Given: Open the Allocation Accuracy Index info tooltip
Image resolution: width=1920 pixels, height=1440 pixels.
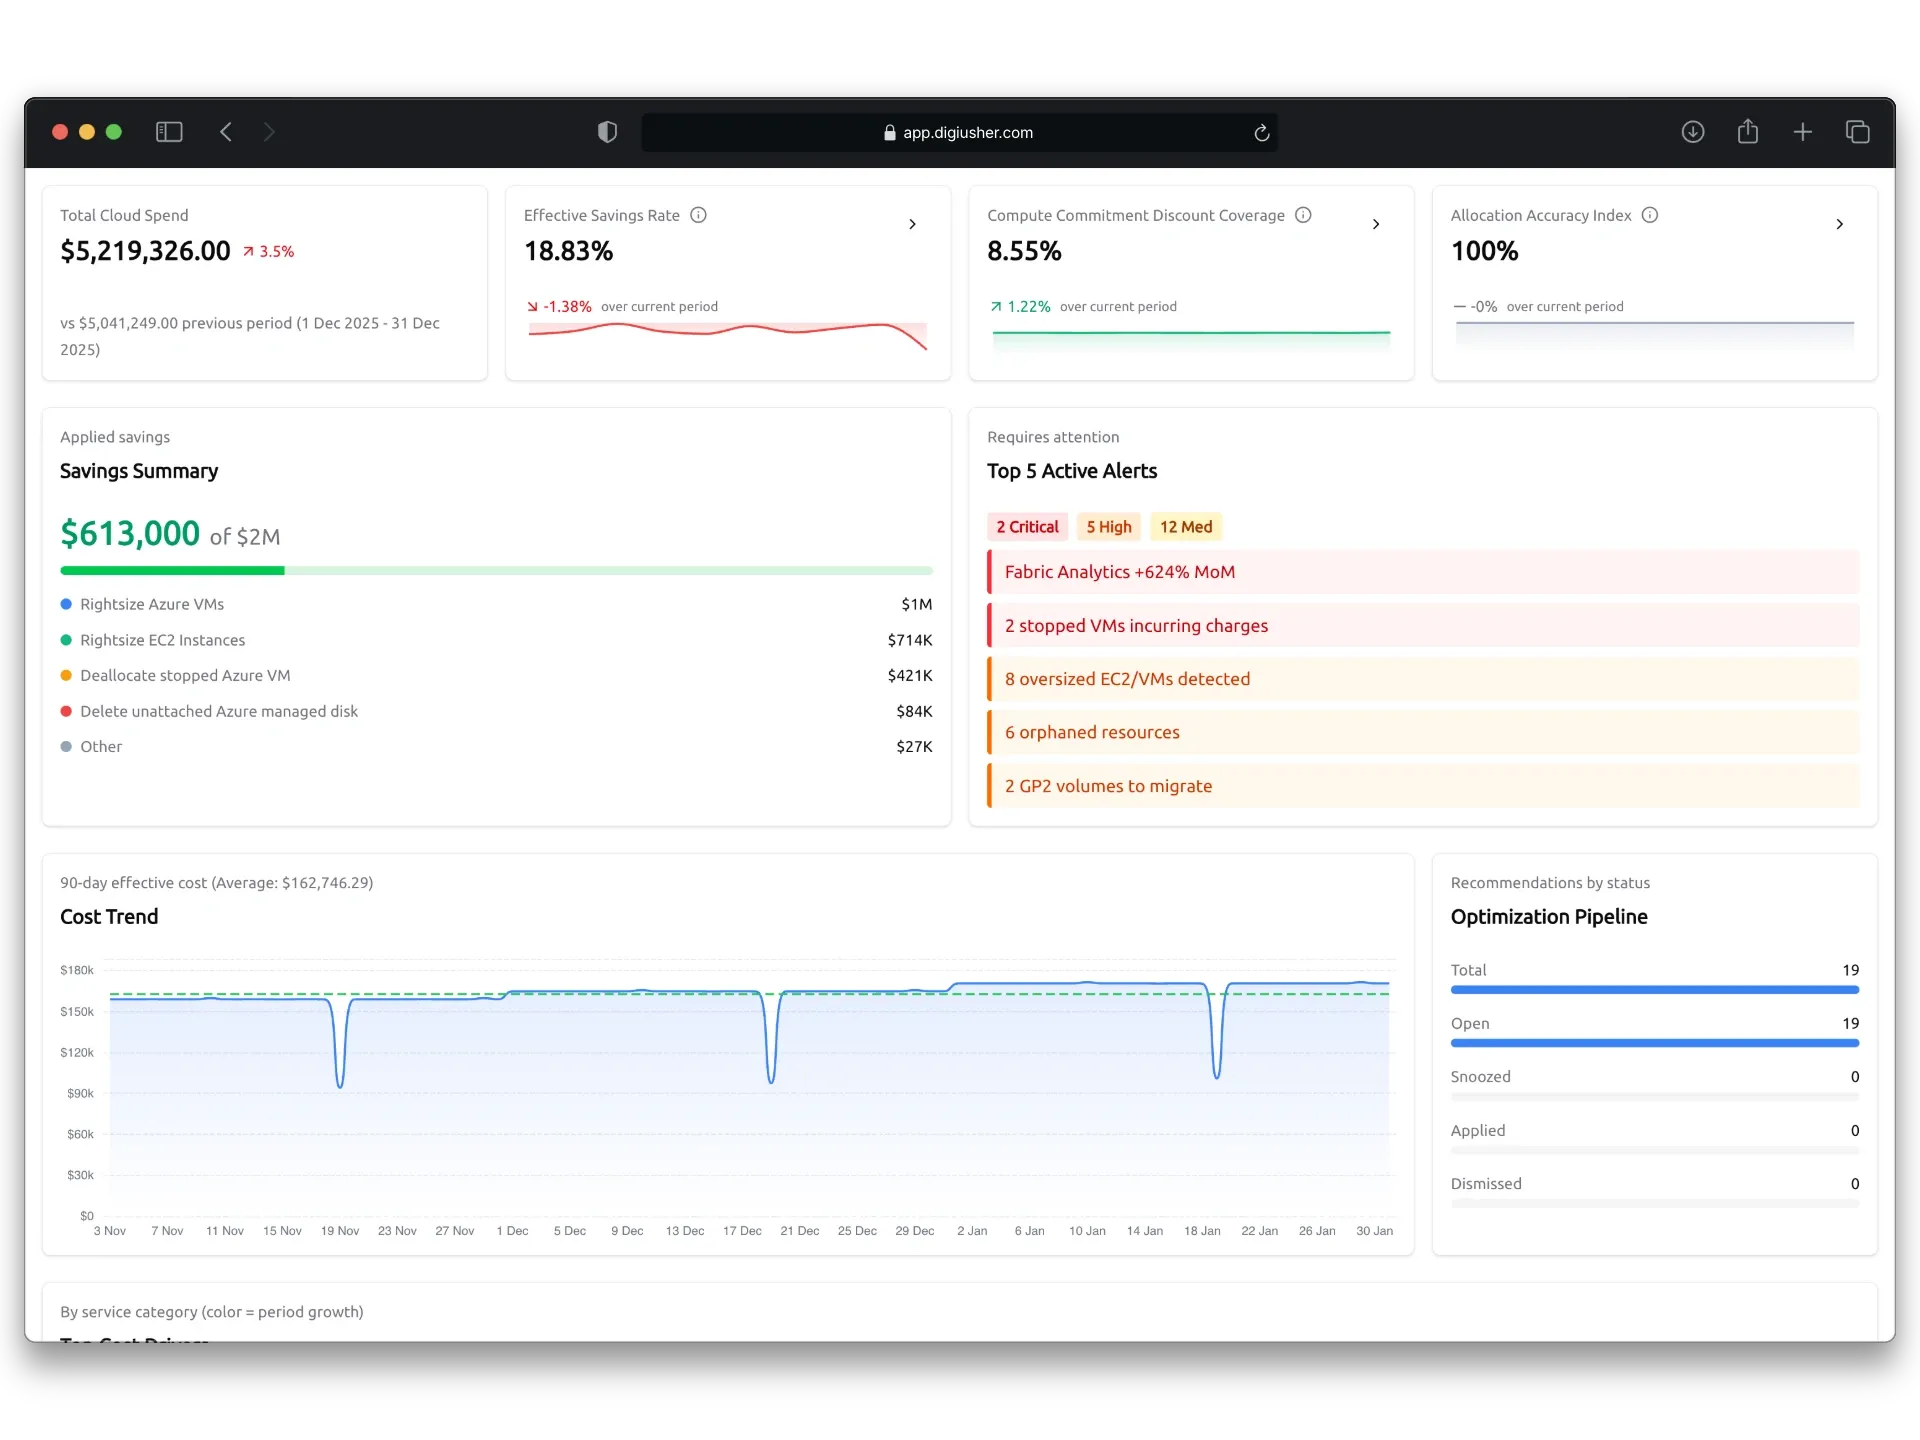Looking at the screenshot, I should coord(1649,215).
